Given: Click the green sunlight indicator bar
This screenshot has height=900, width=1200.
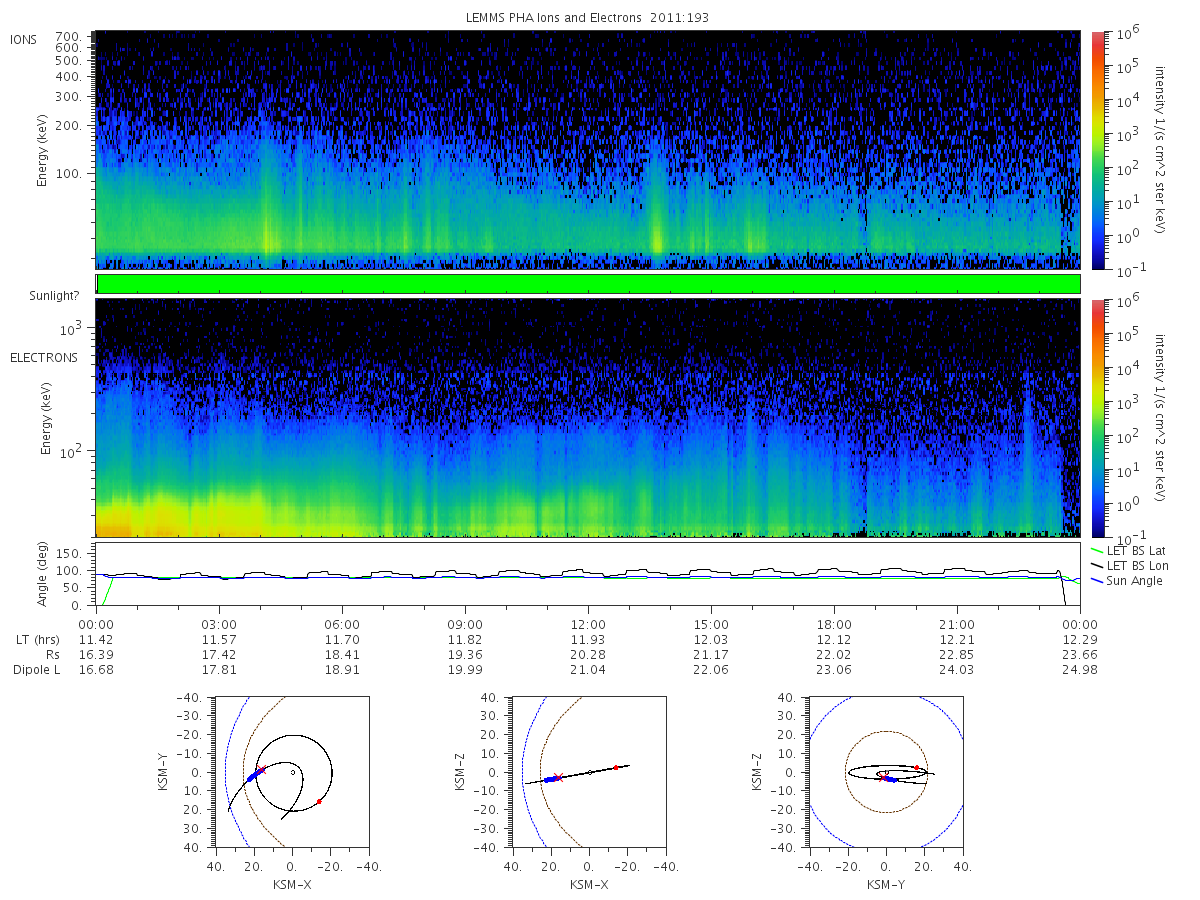Looking at the screenshot, I should pos(588,284).
